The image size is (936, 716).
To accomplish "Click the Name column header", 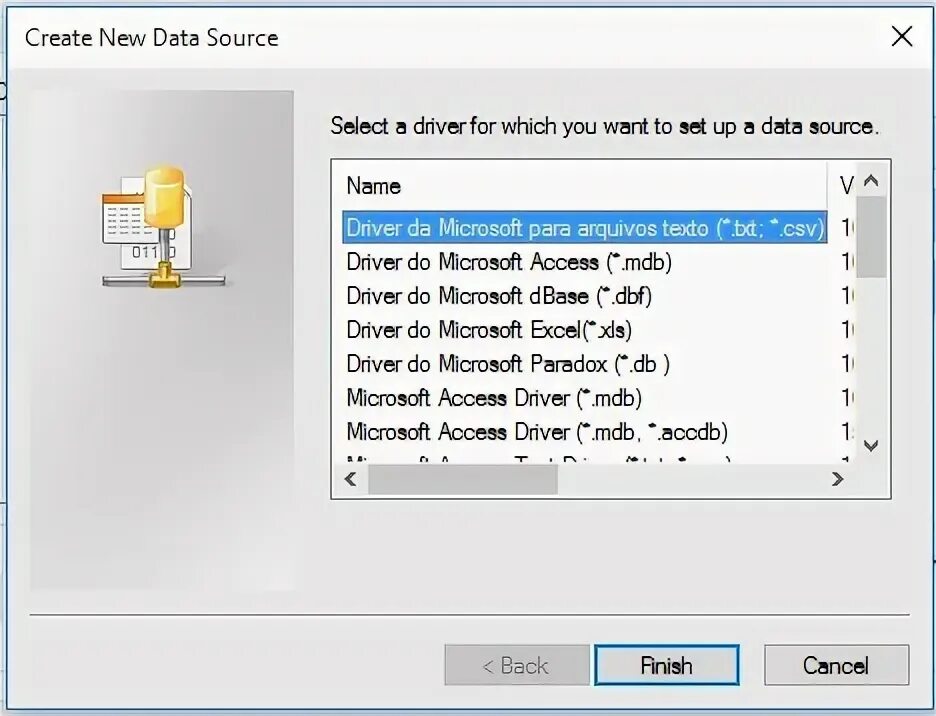I will click(374, 186).
